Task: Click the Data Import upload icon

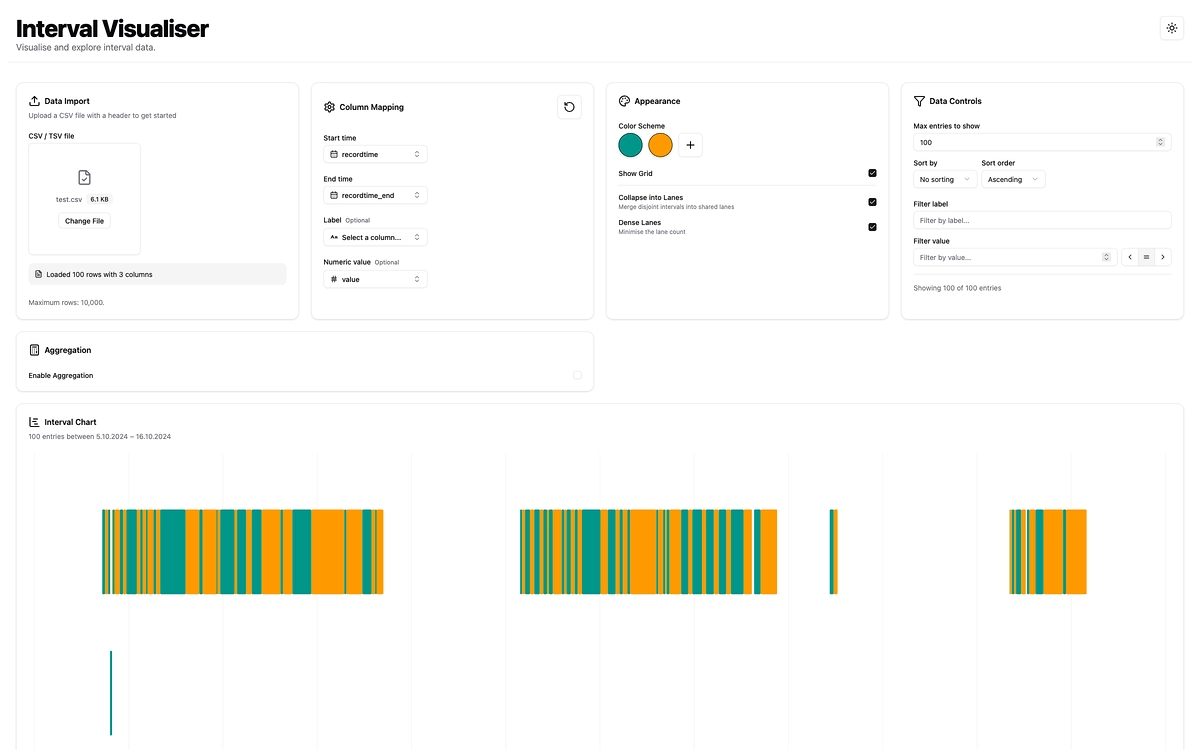Action: pyautogui.click(x=34, y=101)
